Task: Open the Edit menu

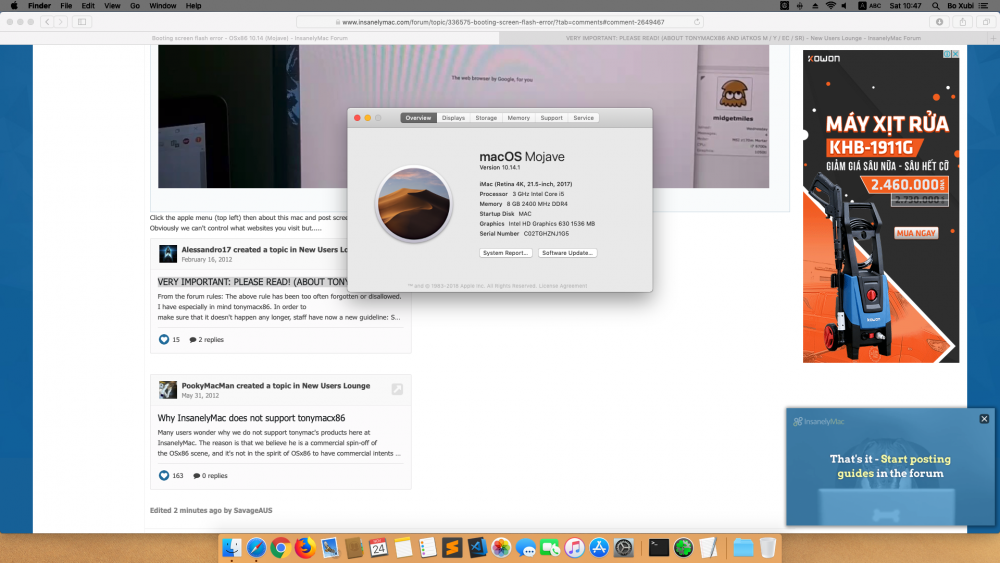Action: coord(88,6)
